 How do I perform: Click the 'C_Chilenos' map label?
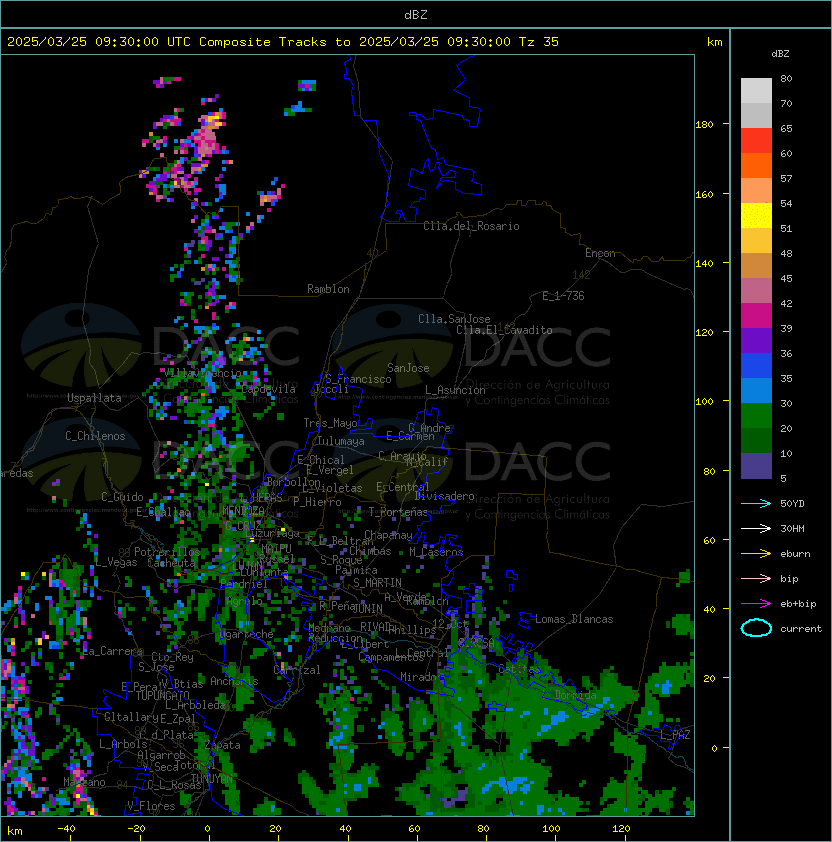(95, 436)
